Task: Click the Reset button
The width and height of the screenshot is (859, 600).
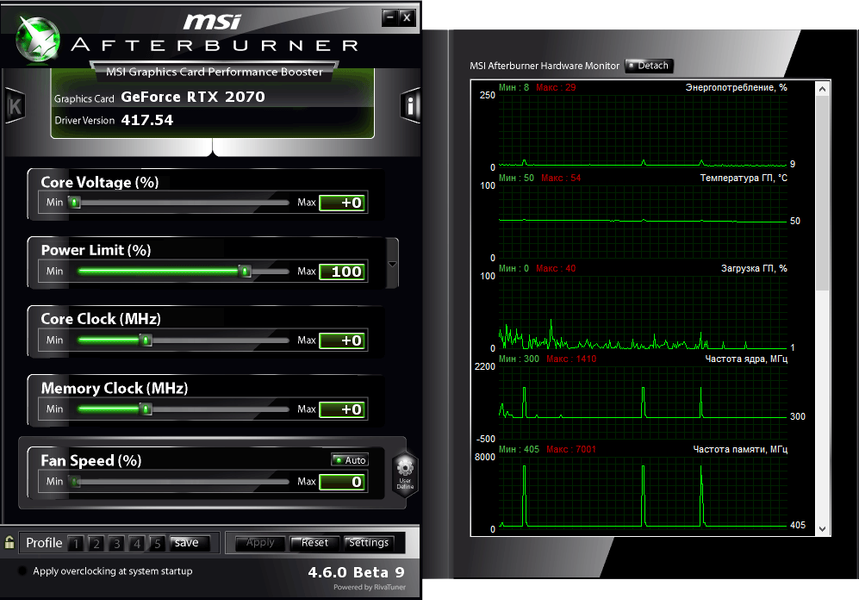Action: coord(314,542)
